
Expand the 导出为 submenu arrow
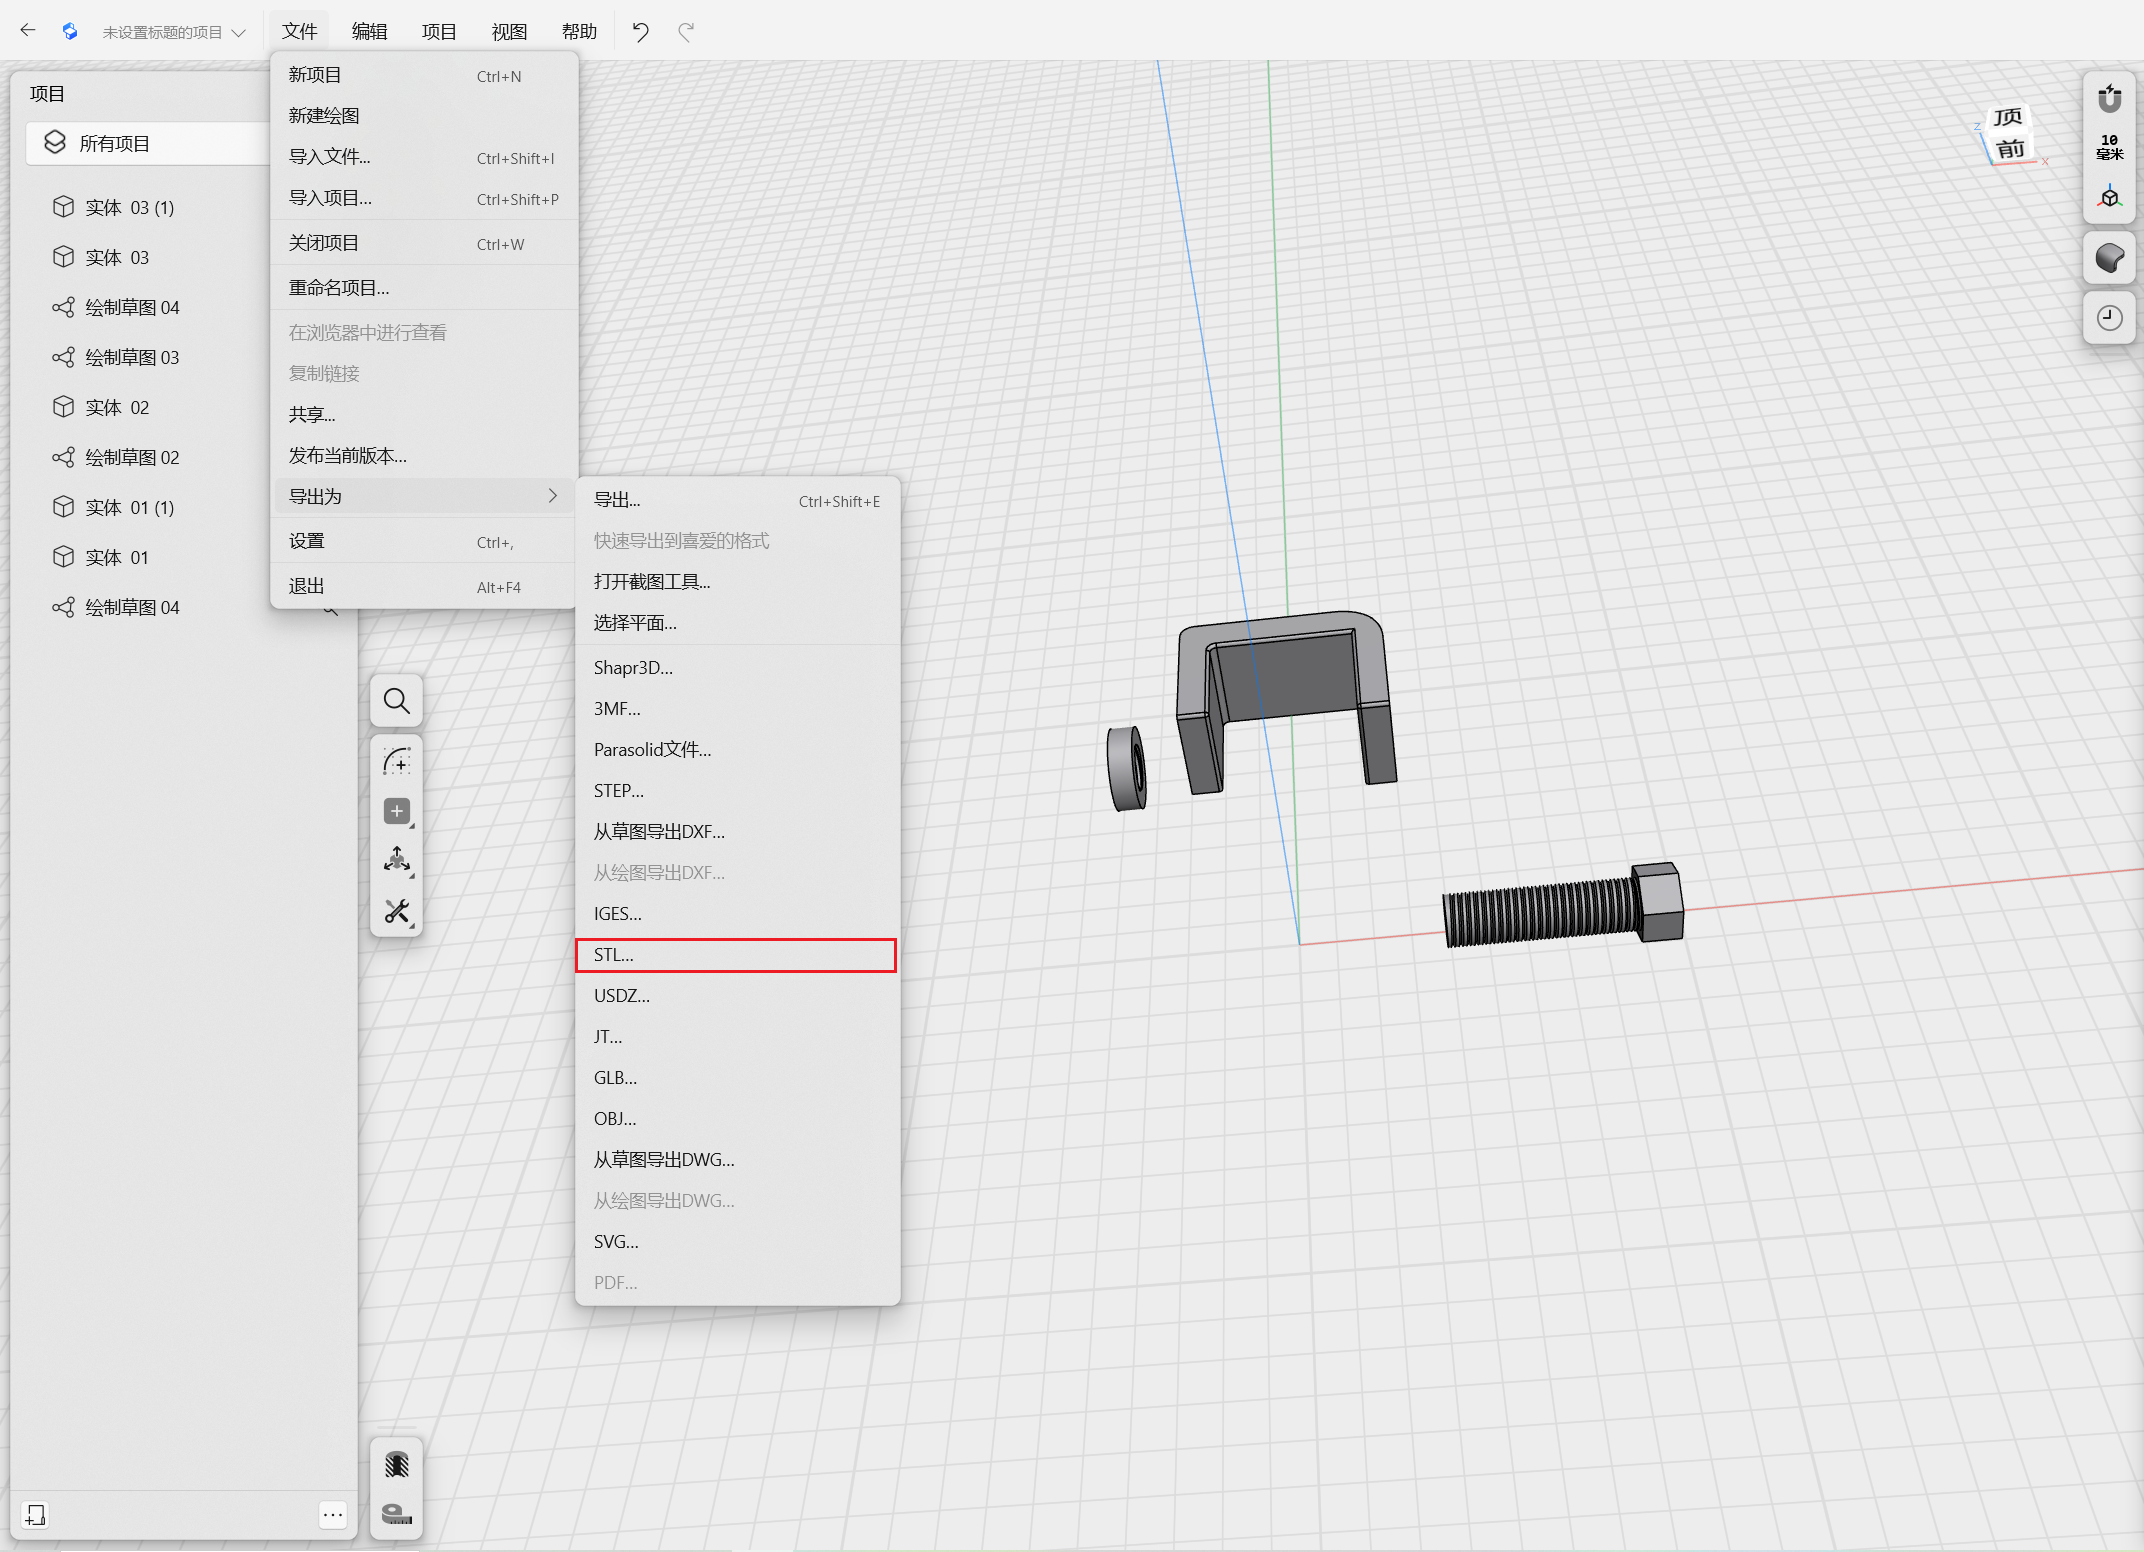point(553,496)
